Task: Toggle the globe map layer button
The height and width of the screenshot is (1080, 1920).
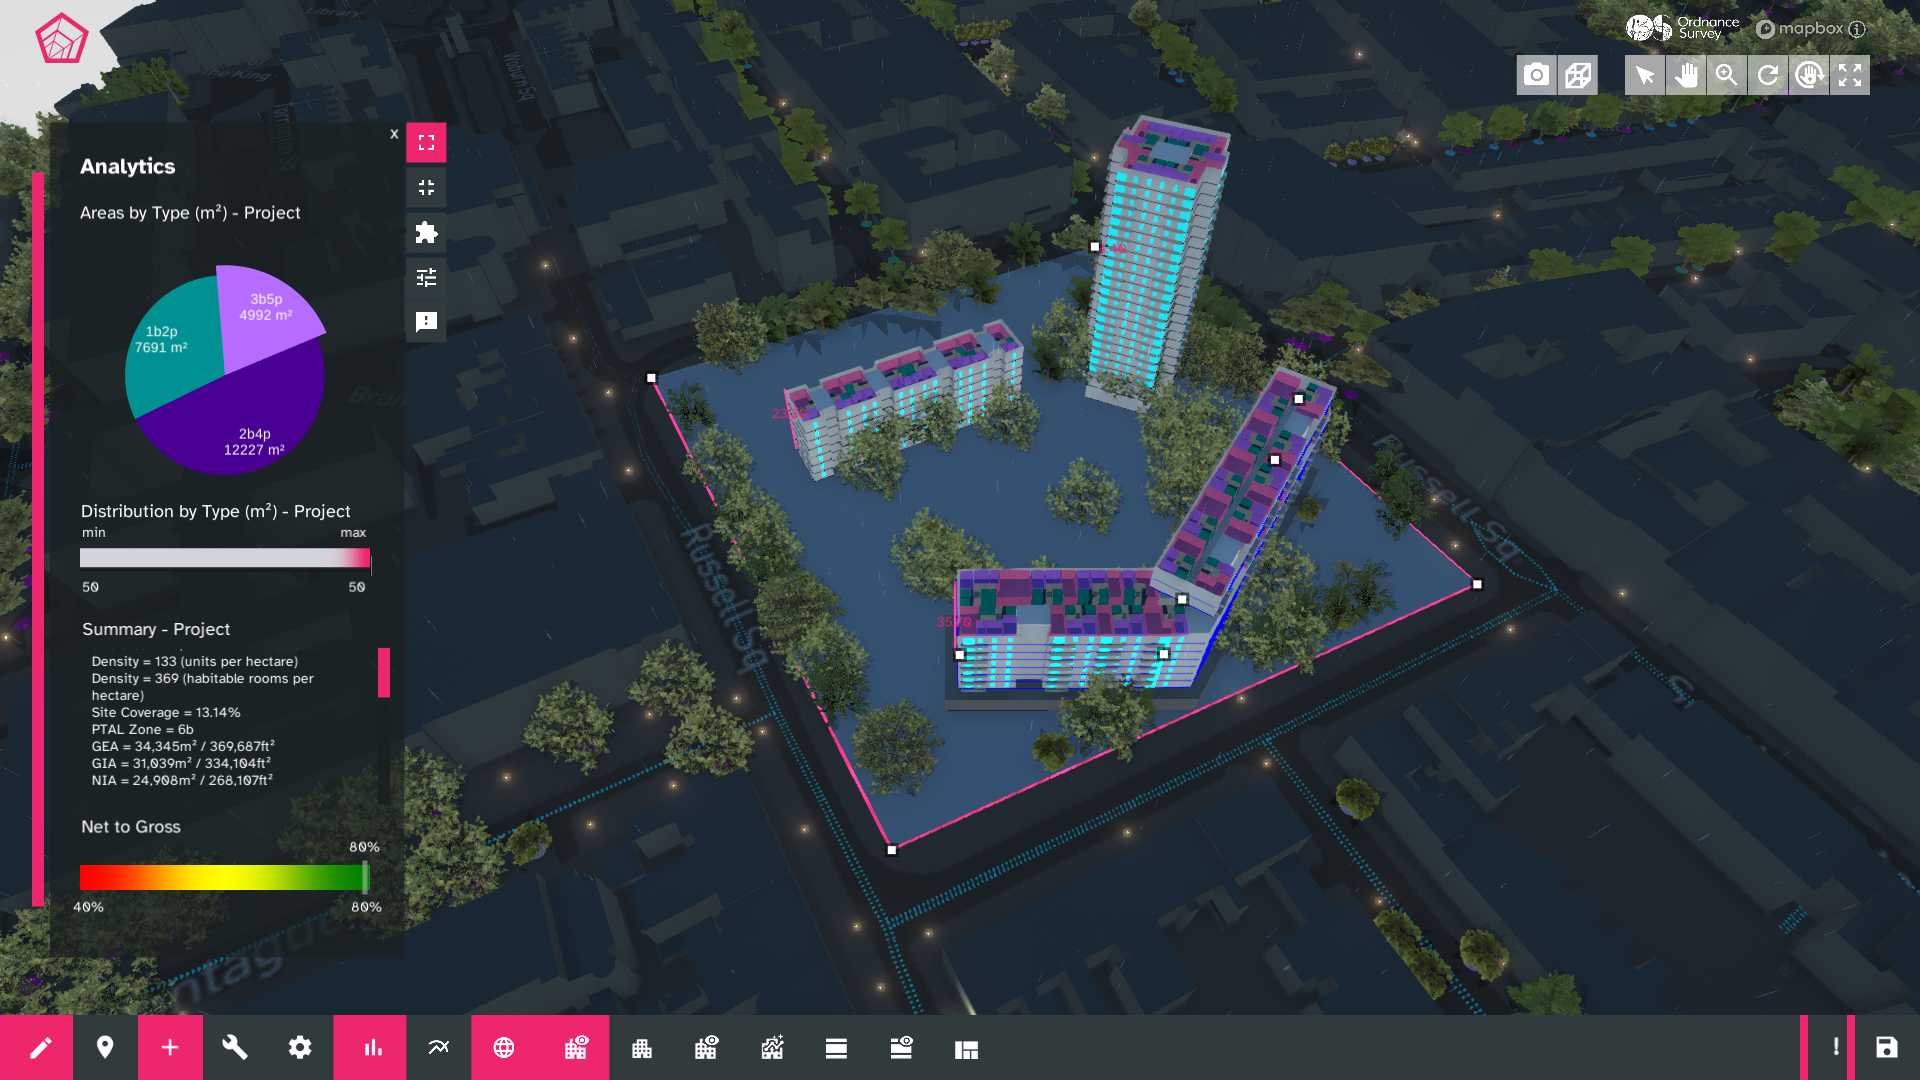Action: [504, 1047]
